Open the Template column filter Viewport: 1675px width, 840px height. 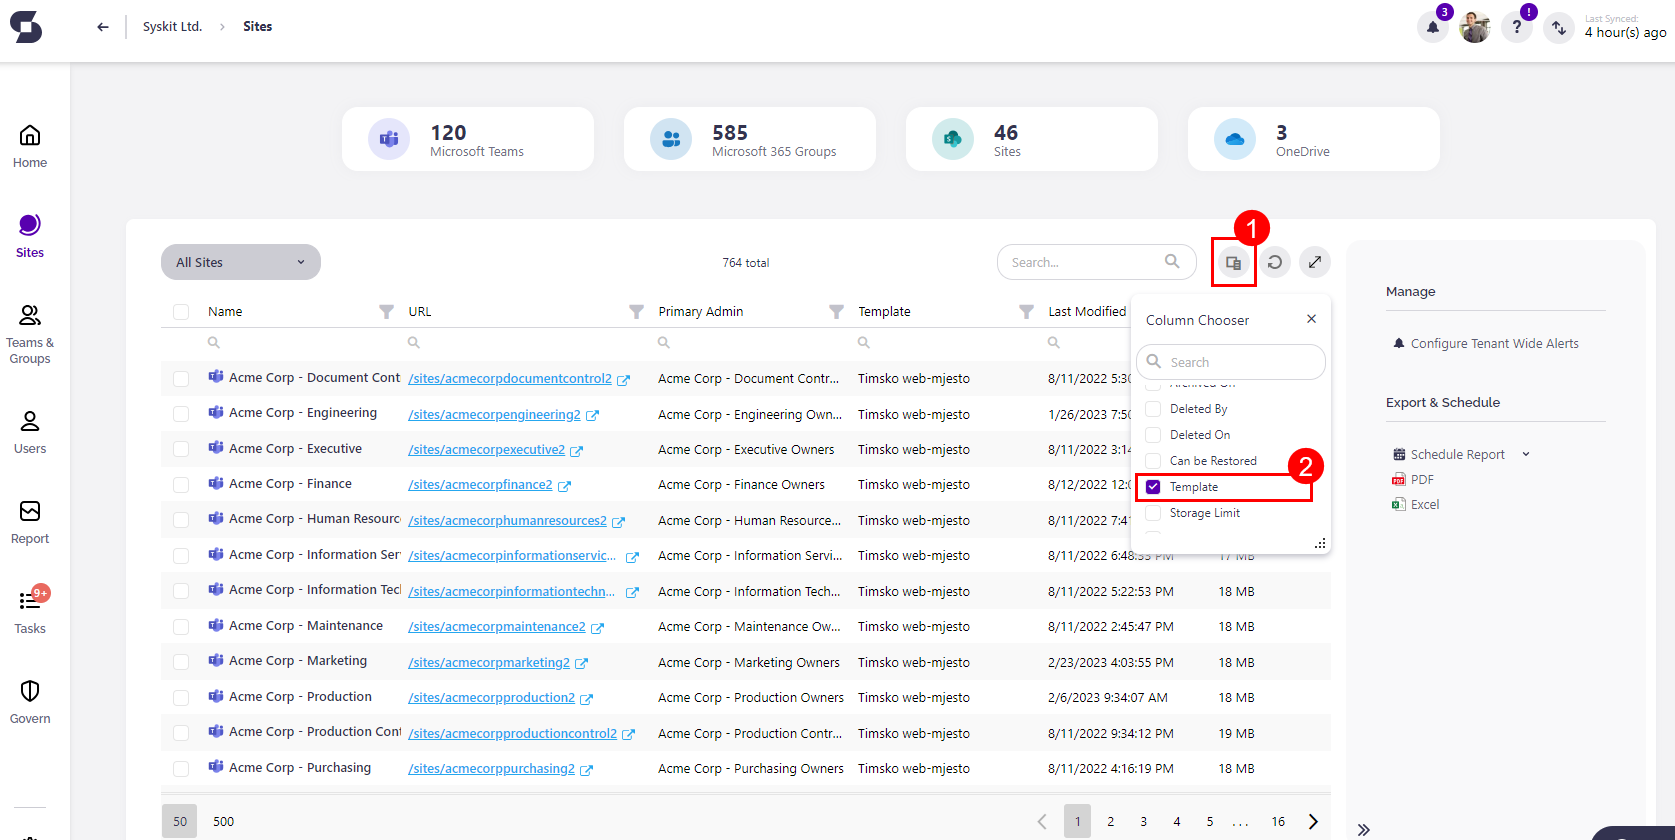click(1026, 312)
